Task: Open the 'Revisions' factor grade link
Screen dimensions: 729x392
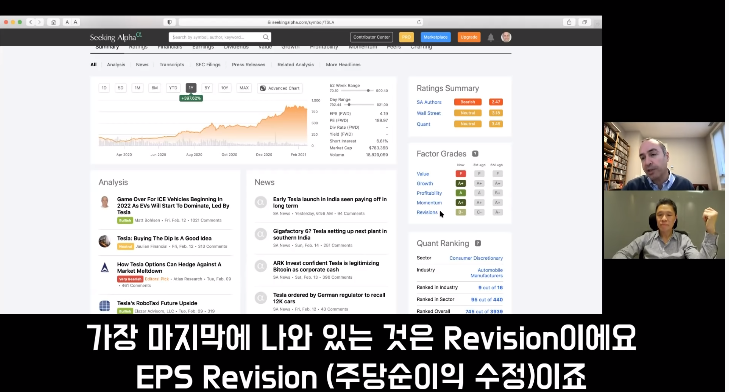Action: click(427, 212)
